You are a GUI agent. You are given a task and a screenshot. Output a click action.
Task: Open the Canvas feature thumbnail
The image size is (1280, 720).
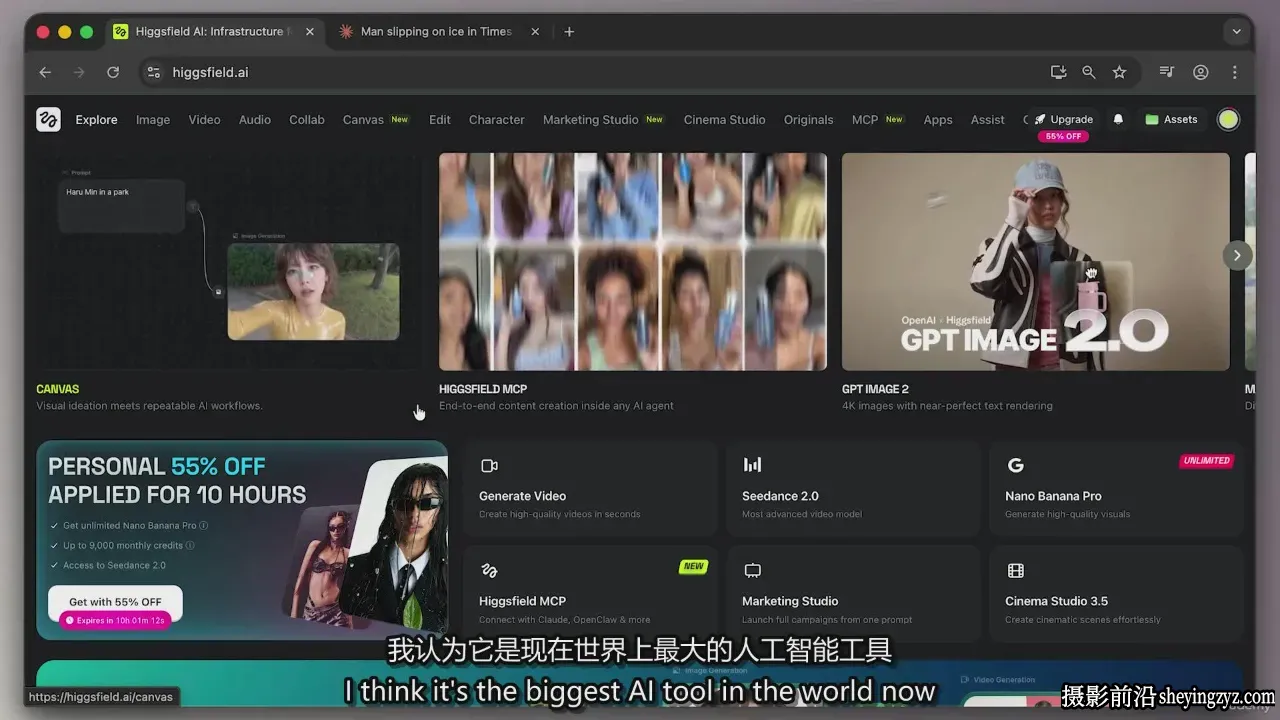coord(229,262)
